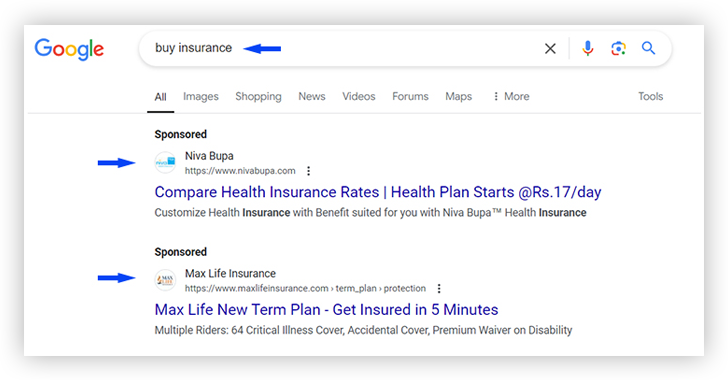Open the Niva Bupa ad's three-dot options

(308, 171)
